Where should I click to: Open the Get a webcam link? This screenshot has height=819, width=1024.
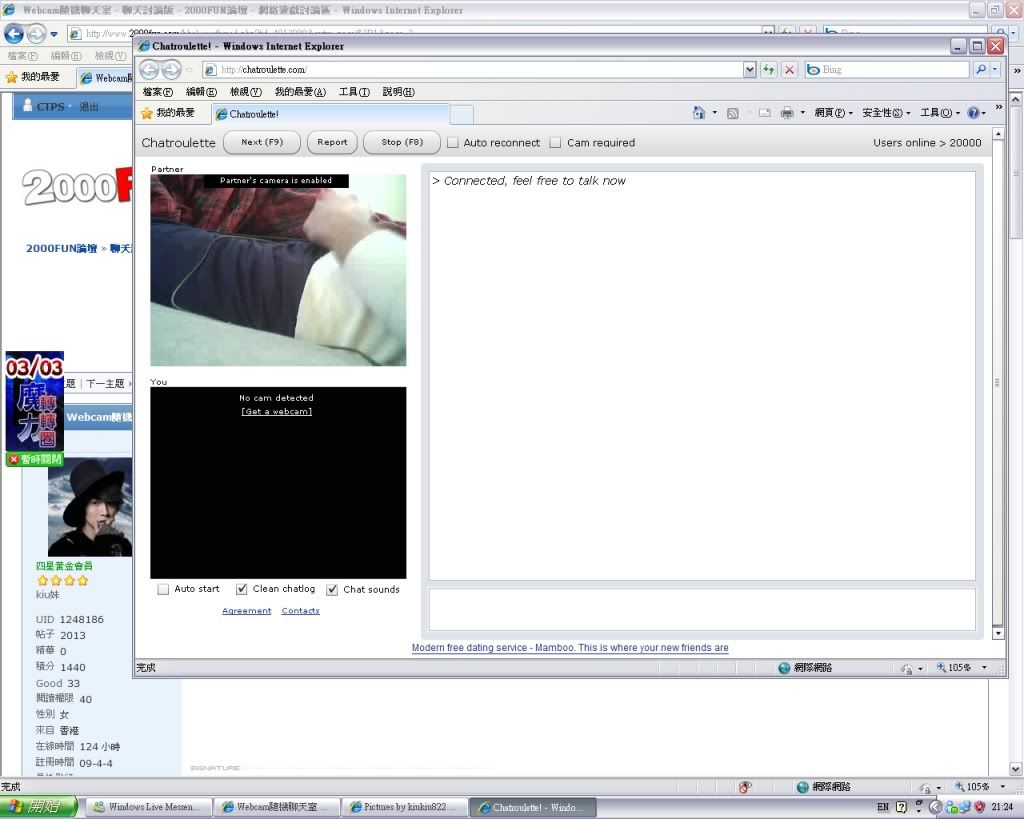(277, 412)
